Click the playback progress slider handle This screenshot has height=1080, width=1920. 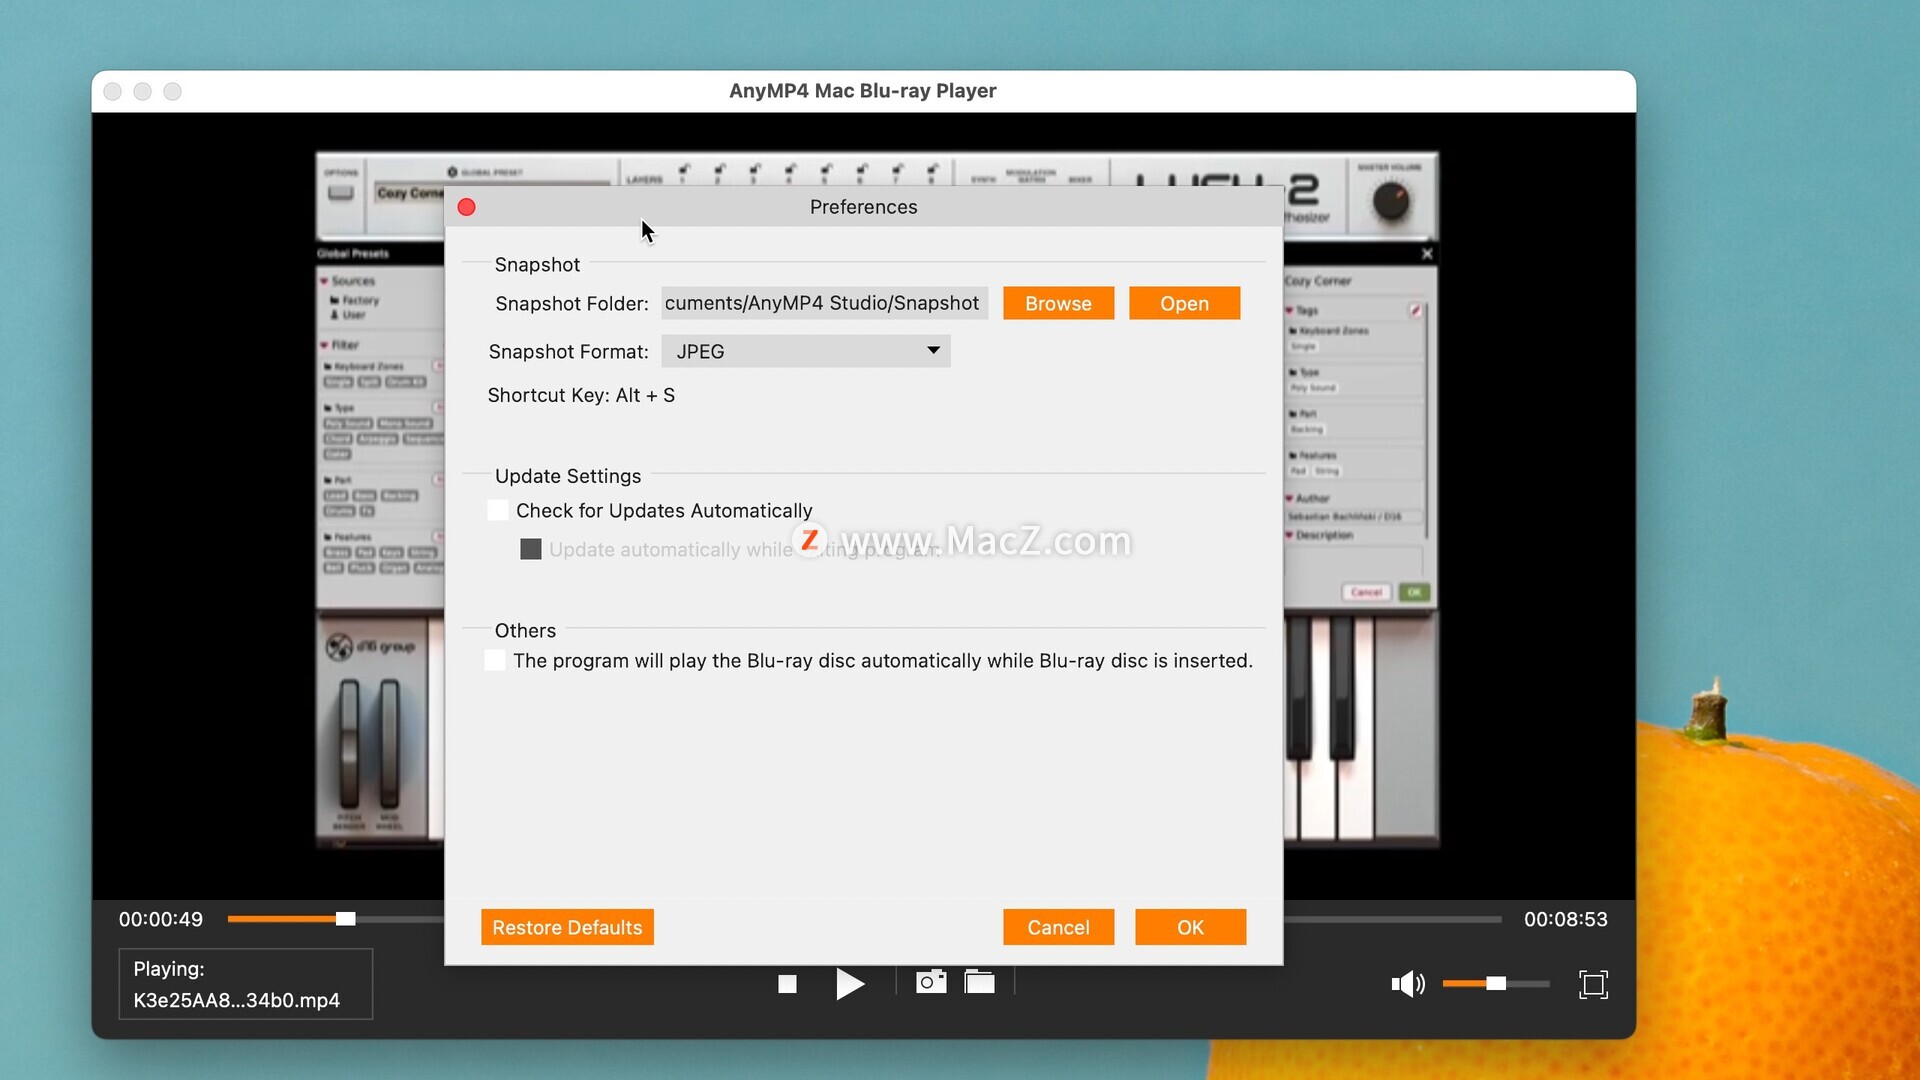pos(345,919)
